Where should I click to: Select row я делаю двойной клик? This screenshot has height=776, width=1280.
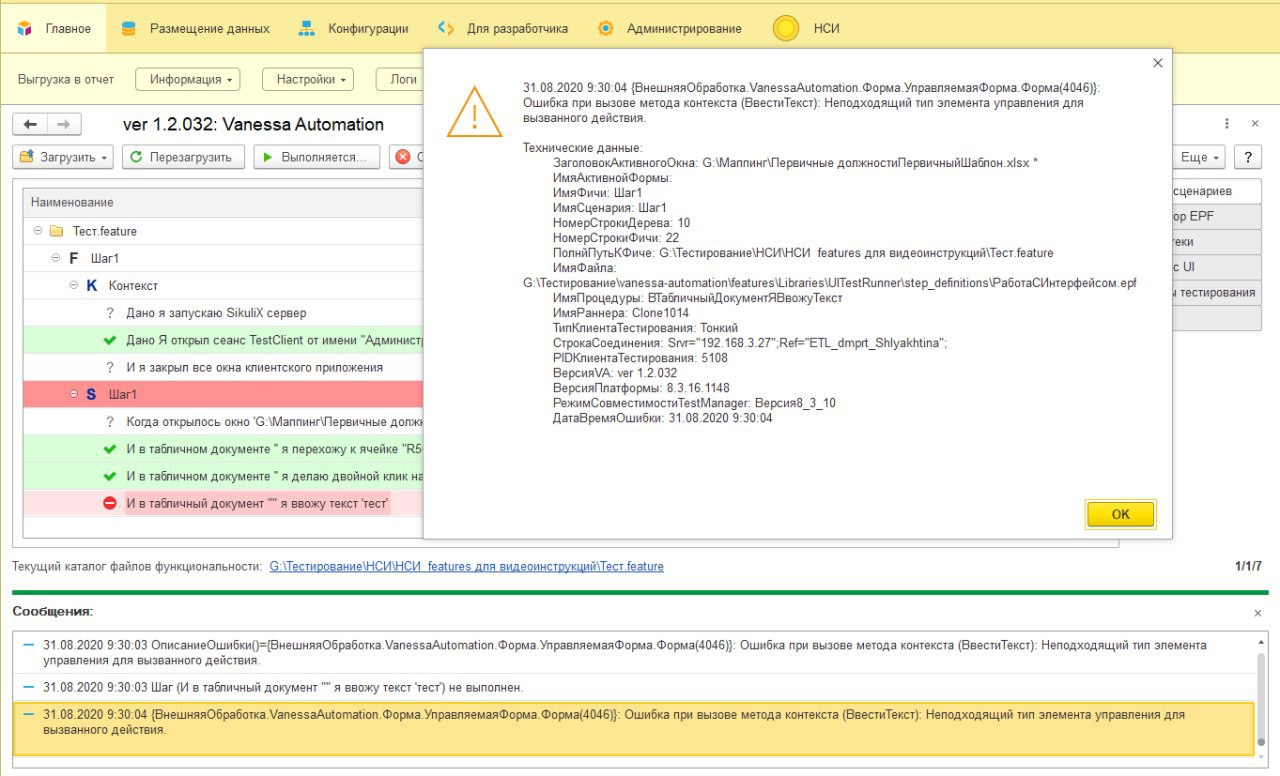coord(223,476)
